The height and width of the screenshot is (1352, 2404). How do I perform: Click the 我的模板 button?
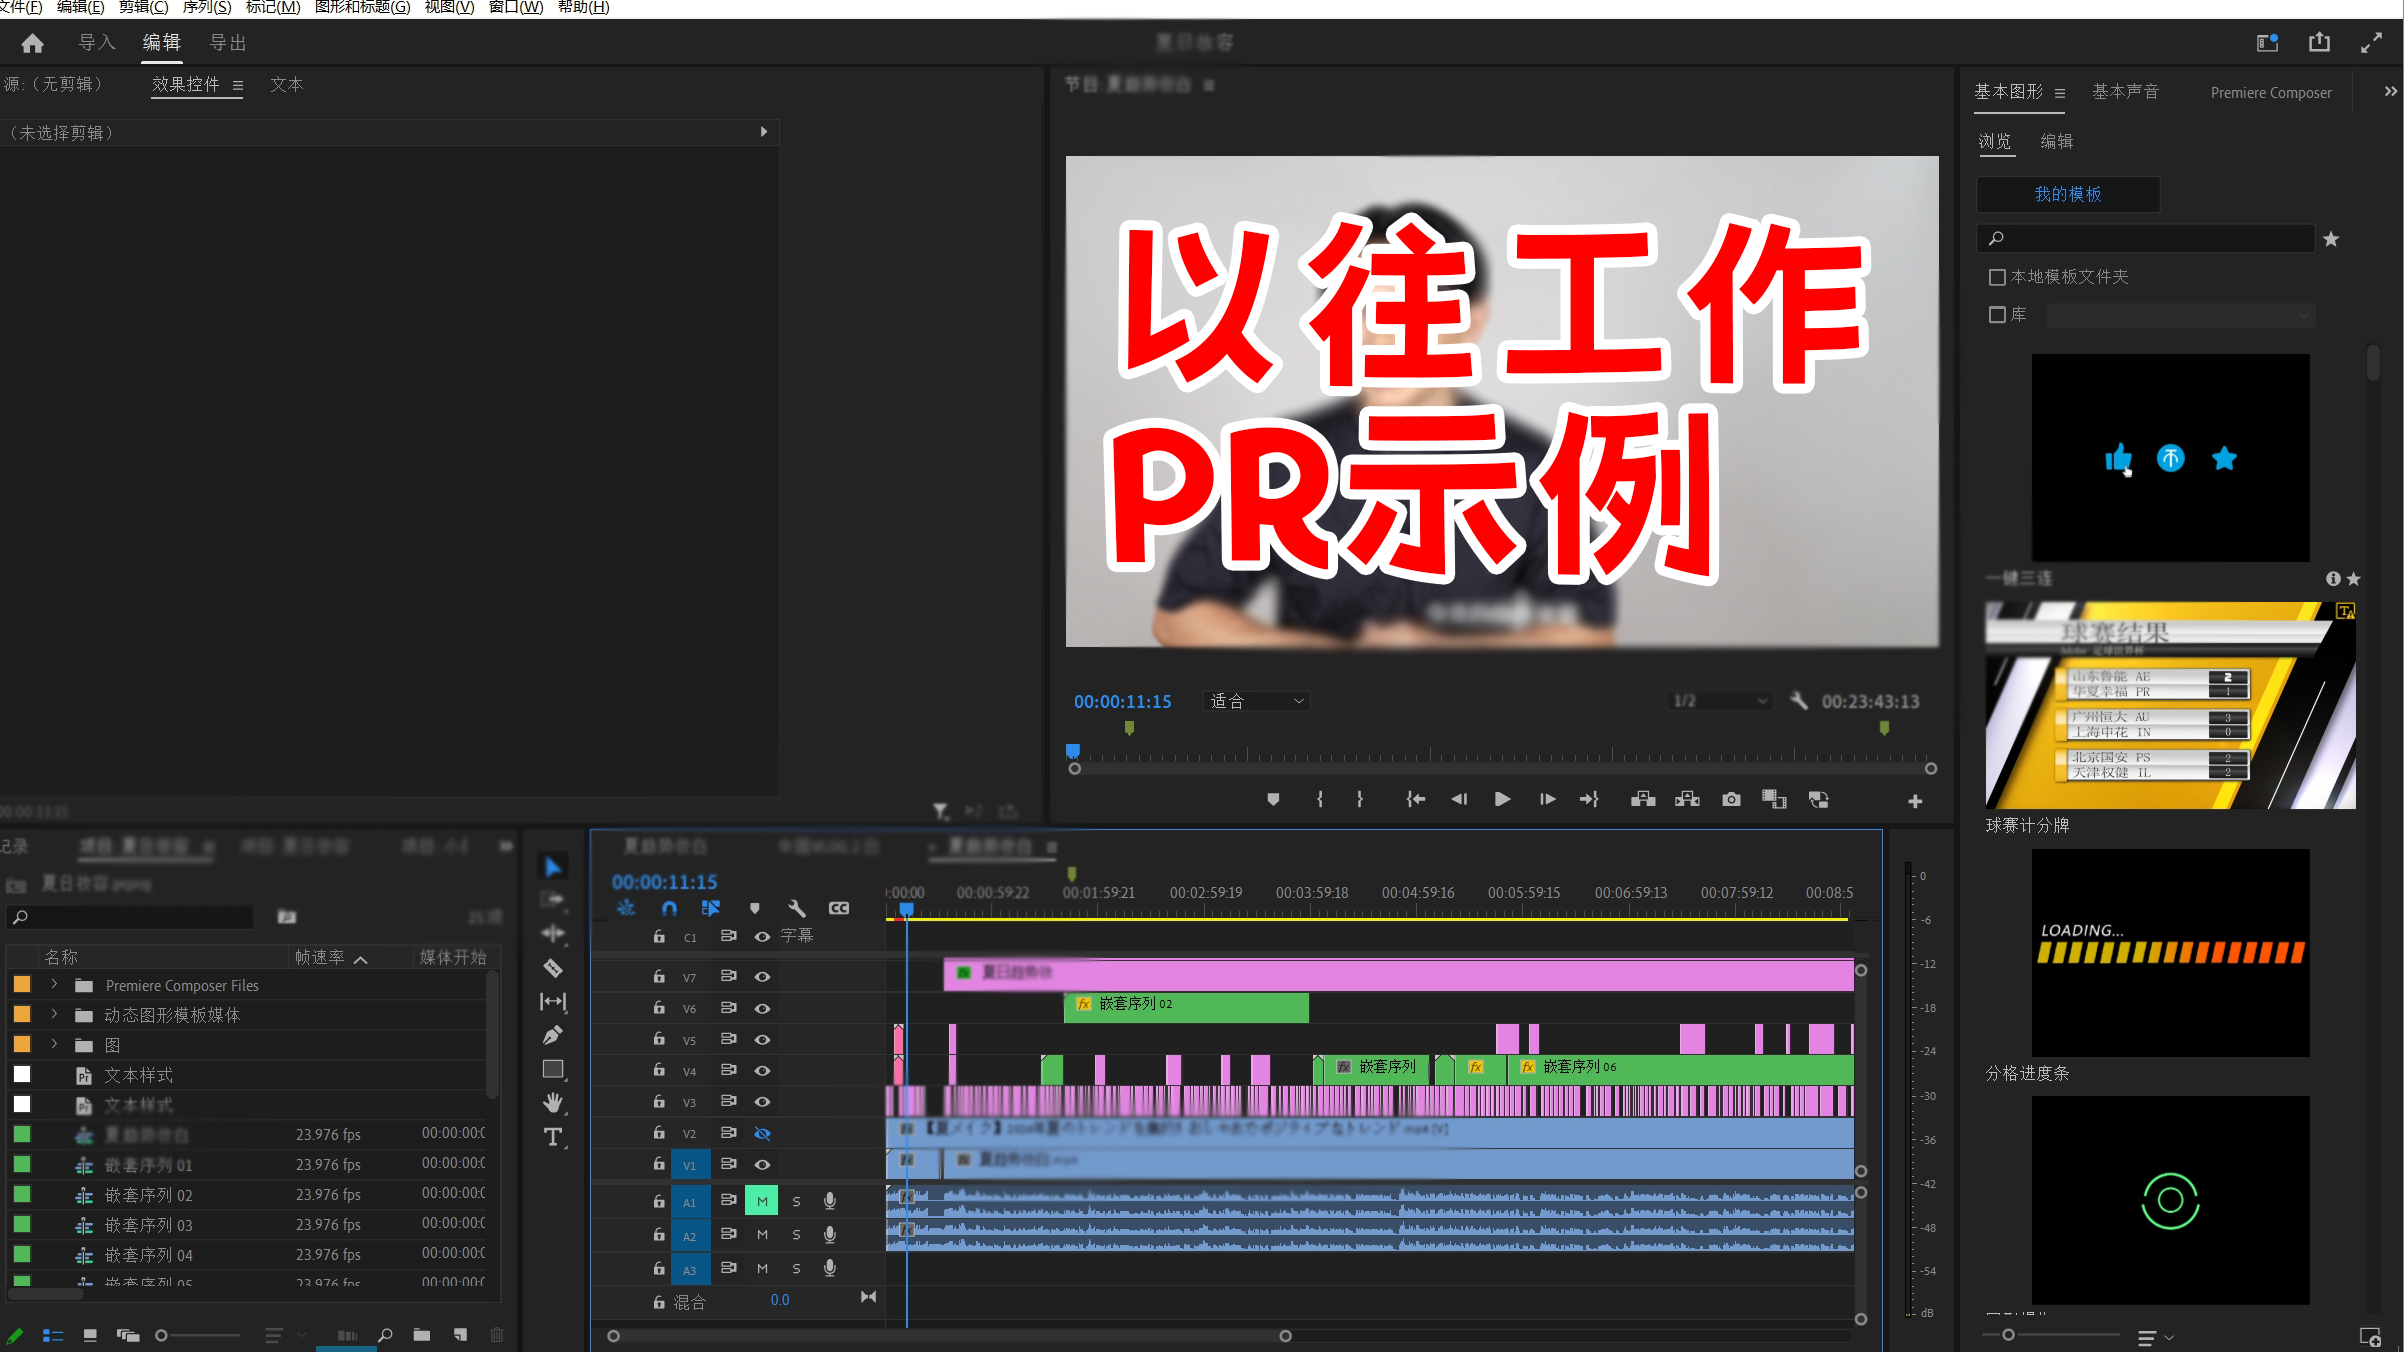tap(2067, 194)
